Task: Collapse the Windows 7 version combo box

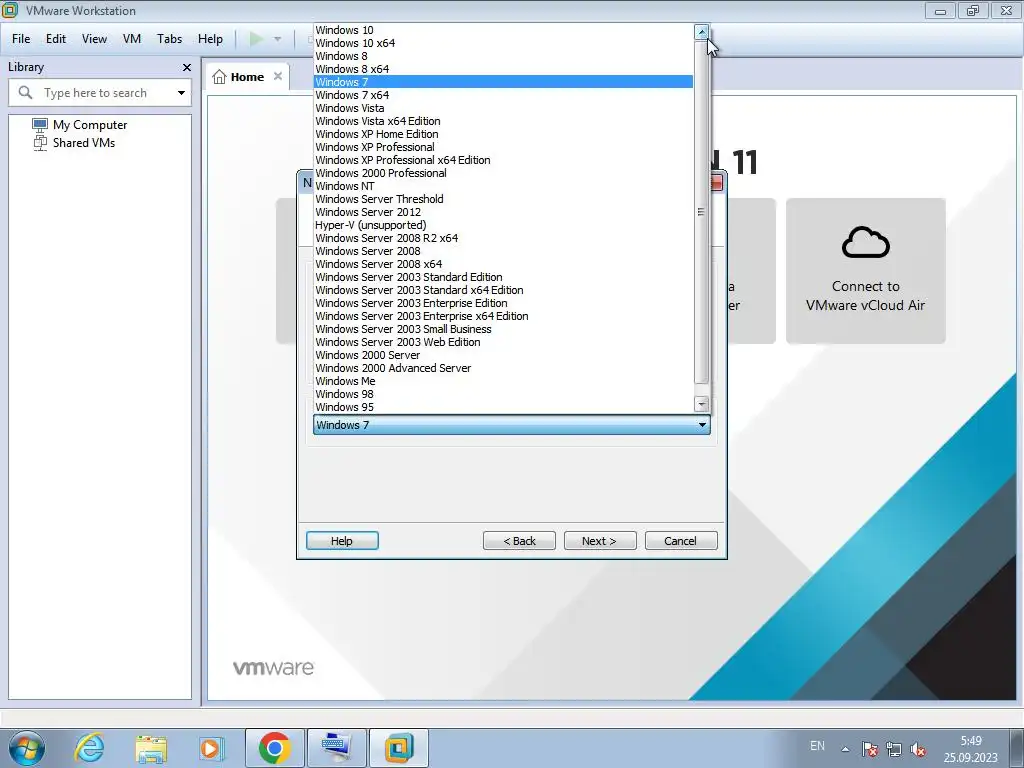Action: coord(511,425)
